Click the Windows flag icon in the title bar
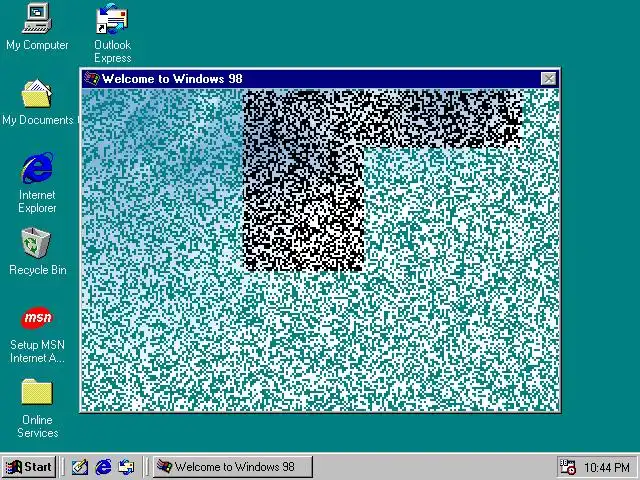The image size is (640, 480). pyautogui.click(x=91, y=78)
